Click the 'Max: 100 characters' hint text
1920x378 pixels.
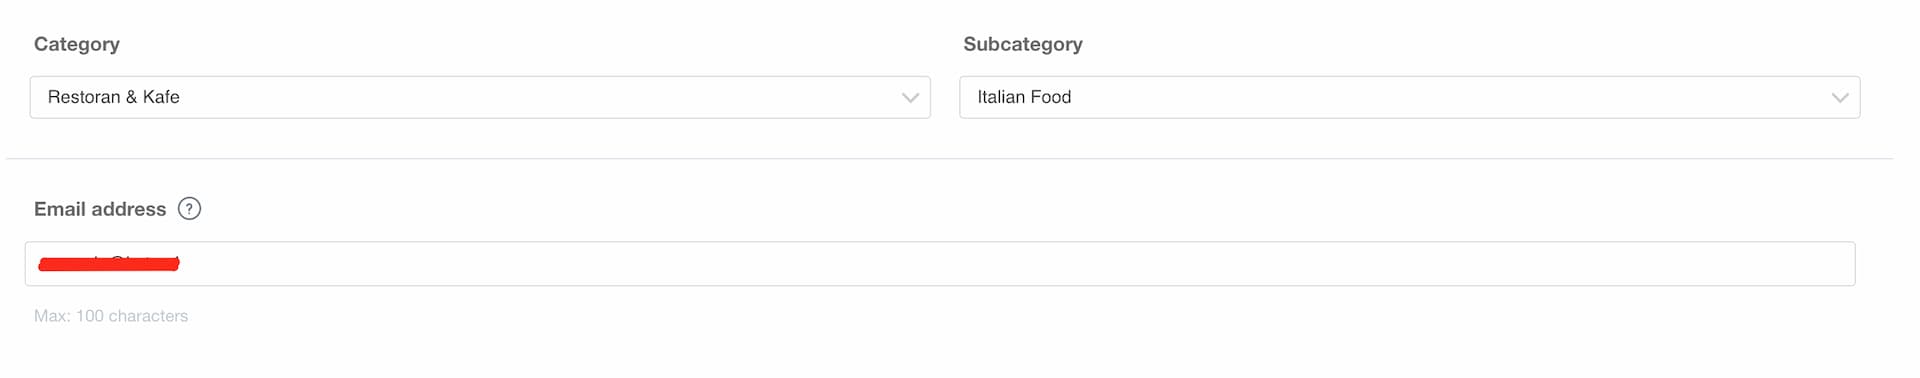(111, 316)
